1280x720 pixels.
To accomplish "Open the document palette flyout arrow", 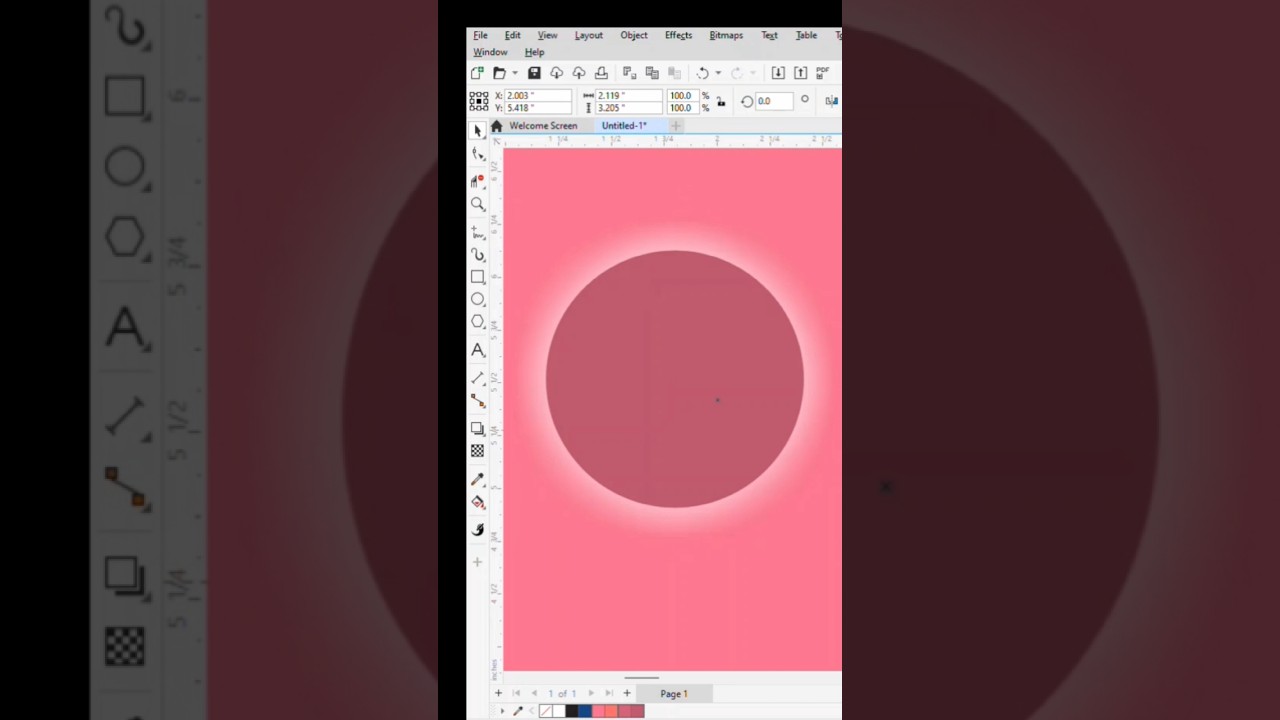I will (x=502, y=711).
